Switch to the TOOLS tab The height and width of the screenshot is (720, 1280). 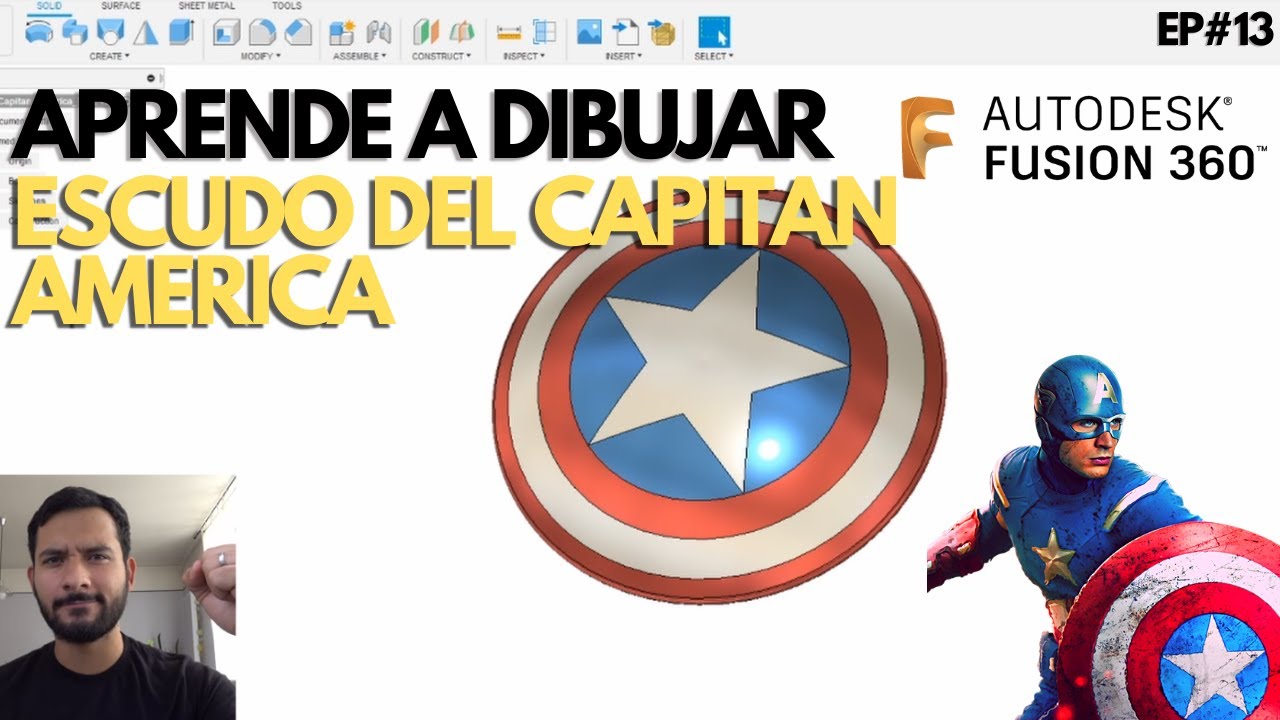(286, 6)
